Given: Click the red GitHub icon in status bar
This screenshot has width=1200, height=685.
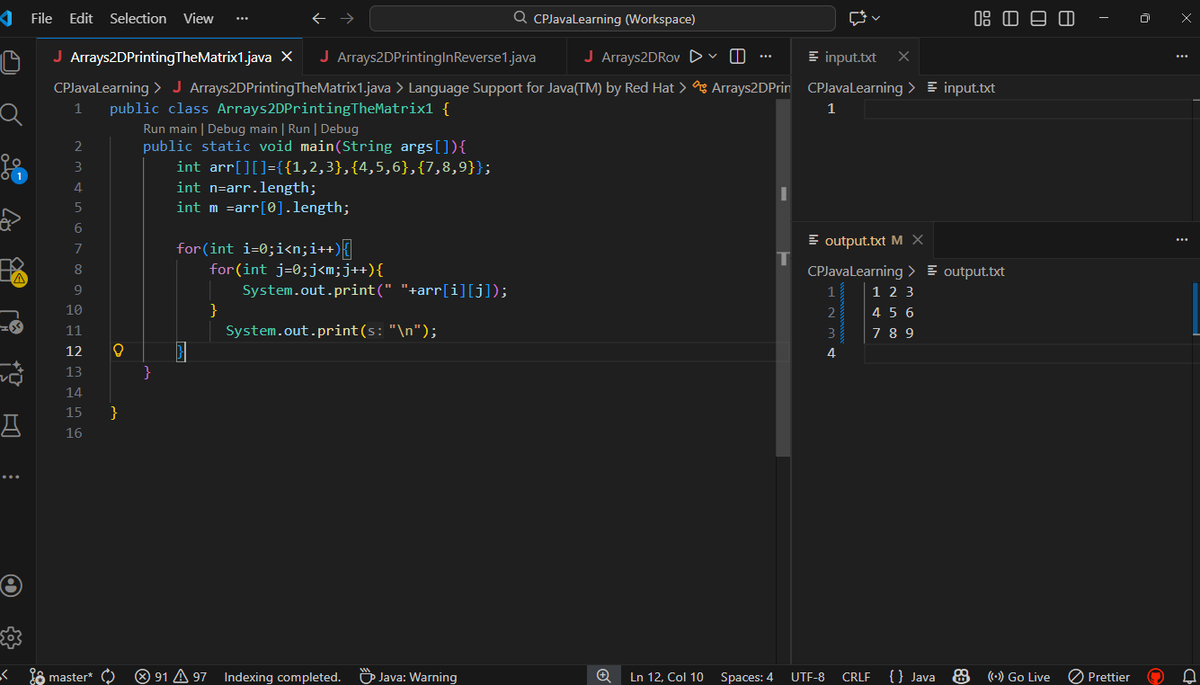Looking at the screenshot, I should pos(1157,677).
